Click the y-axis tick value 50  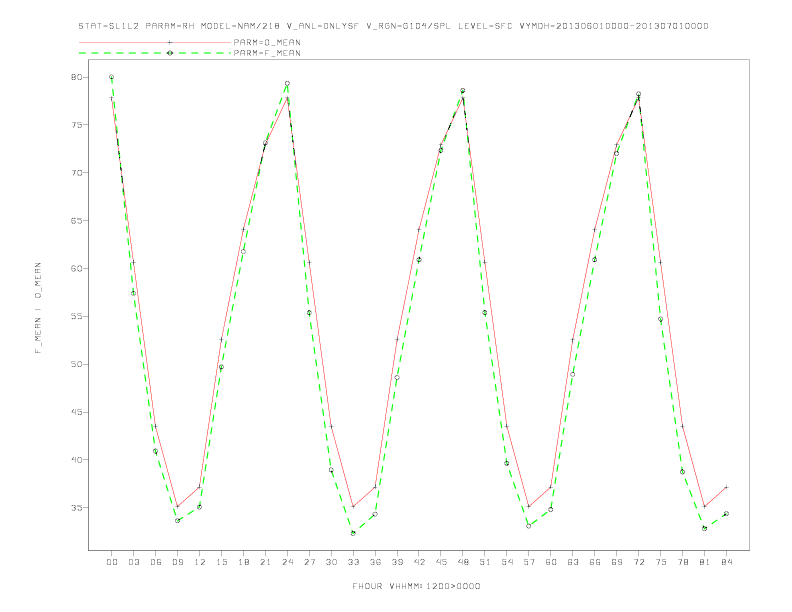76,364
